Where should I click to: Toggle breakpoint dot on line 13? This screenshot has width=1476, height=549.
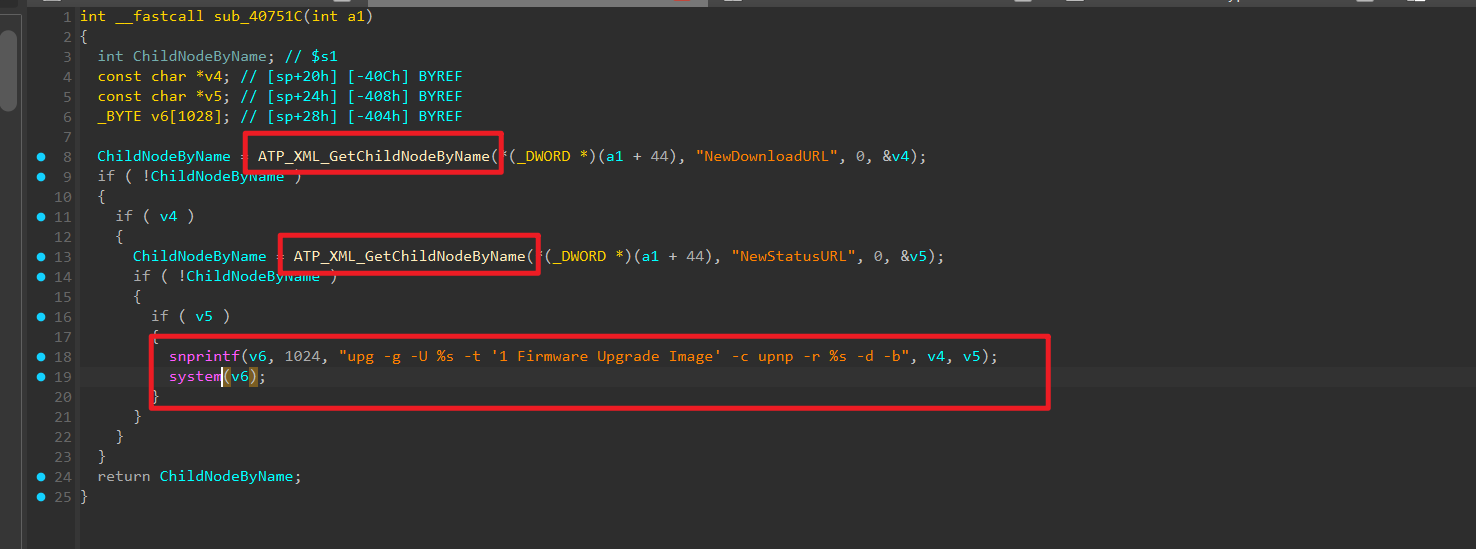pos(41,257)
